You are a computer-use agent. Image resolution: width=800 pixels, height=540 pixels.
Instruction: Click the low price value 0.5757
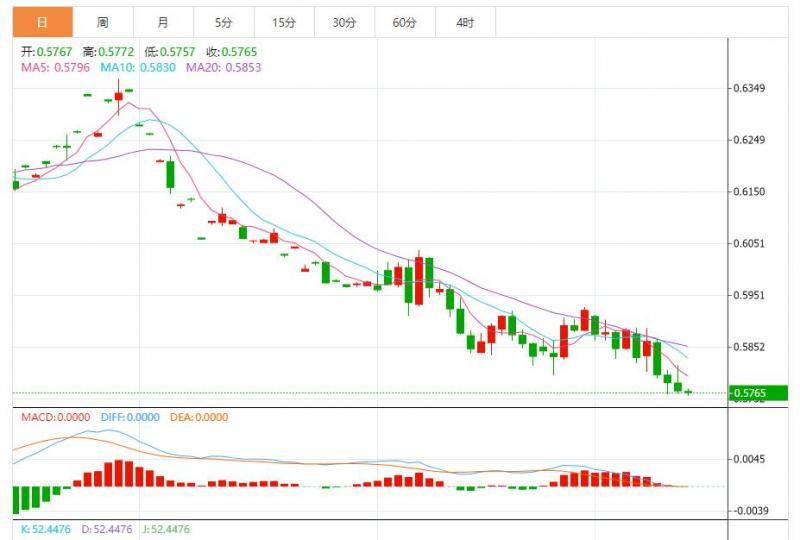coord(178,52)
